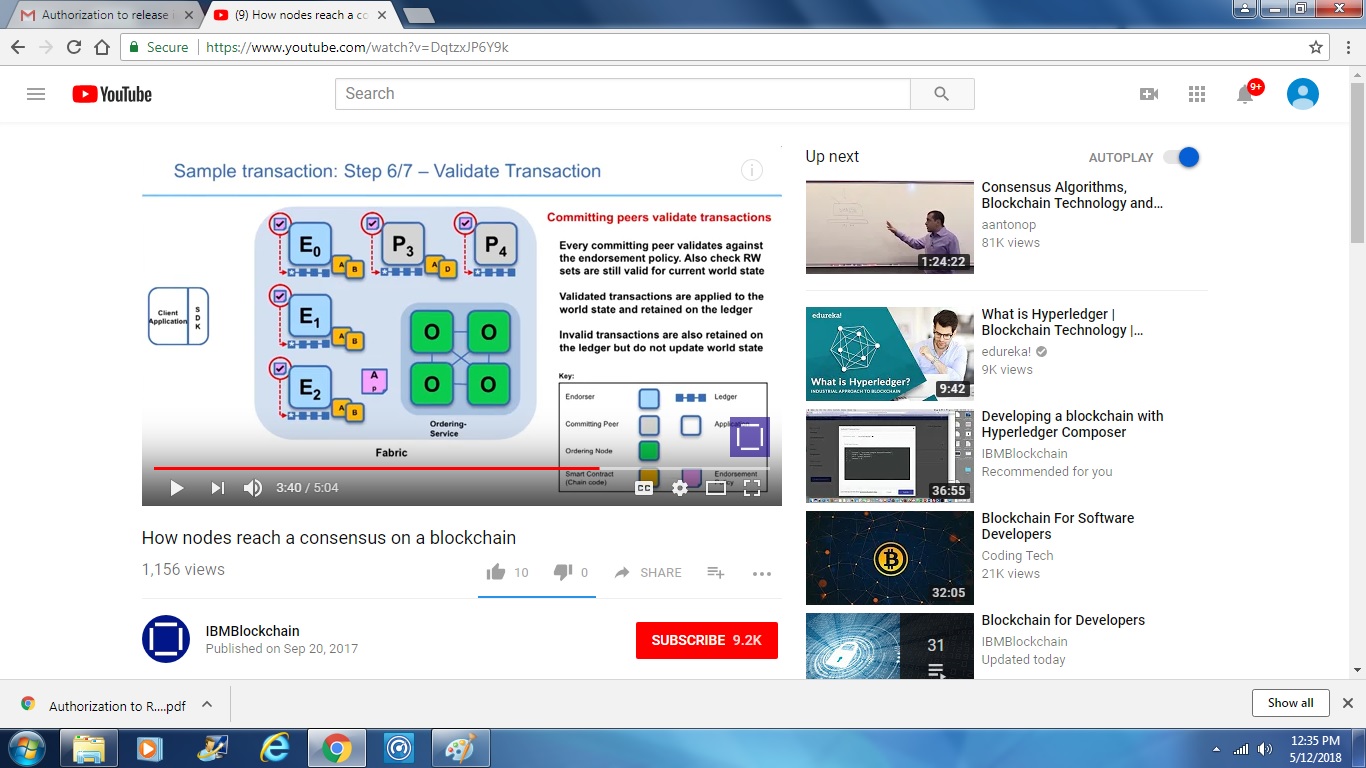Image resolution: width=1366 pixels, height=768 pixels.
Task: Subscribe to IBMBlockchain
Action: coord(707,640)
